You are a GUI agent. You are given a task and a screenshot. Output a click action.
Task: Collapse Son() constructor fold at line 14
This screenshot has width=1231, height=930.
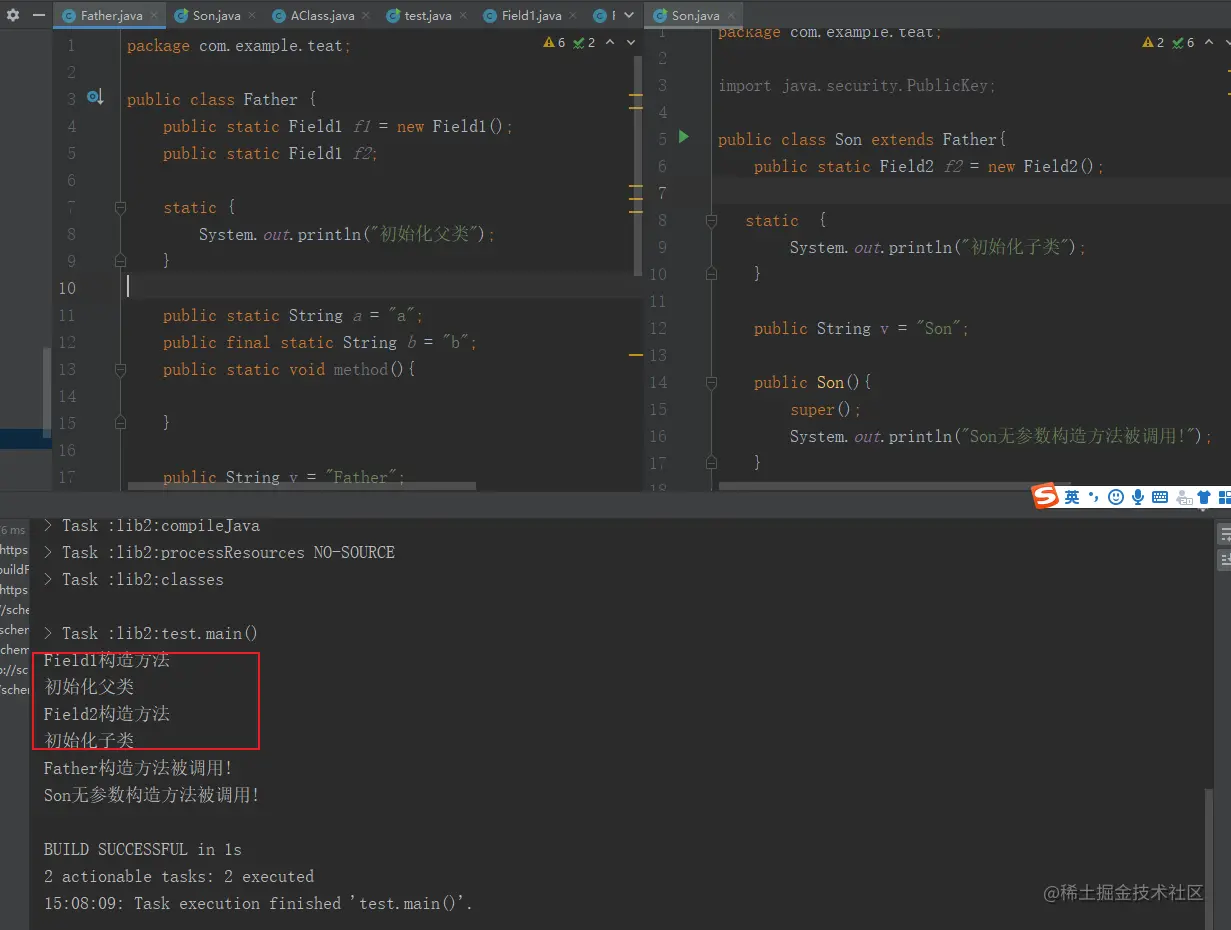pyautogui.click(x=711, y=382)
